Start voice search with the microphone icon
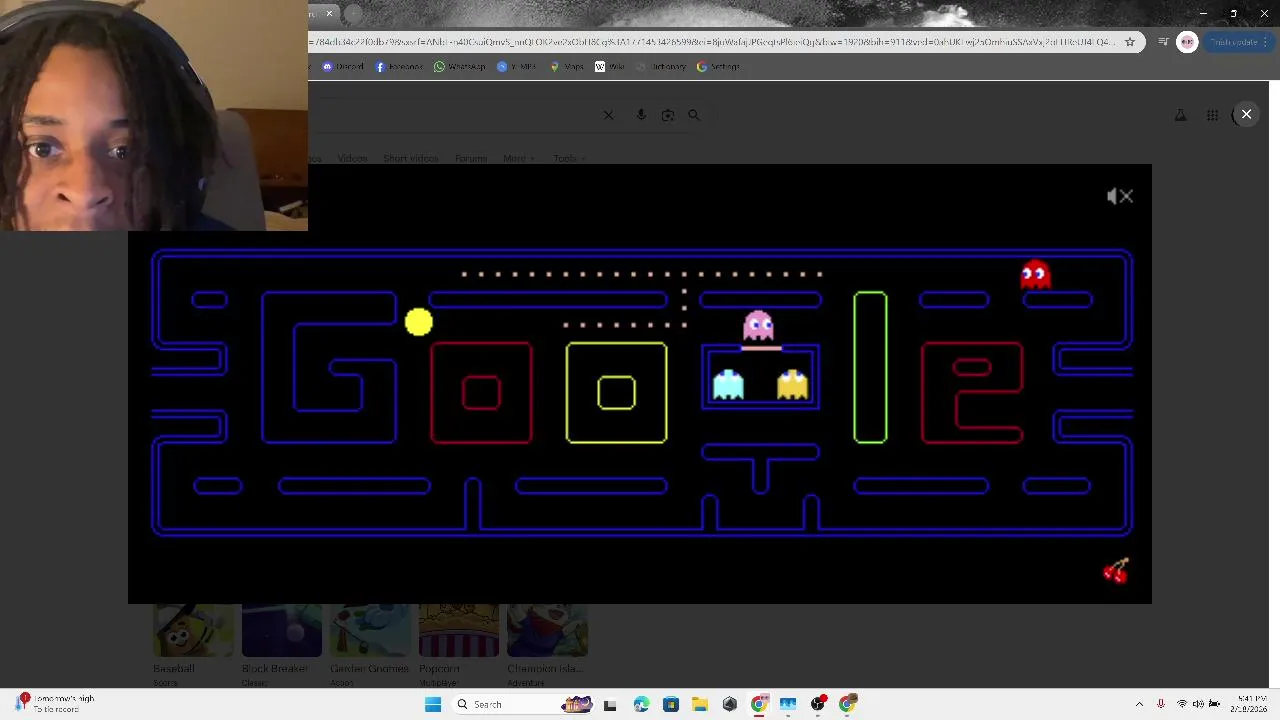Viewport: 1280px width, 720px height. 641,115
